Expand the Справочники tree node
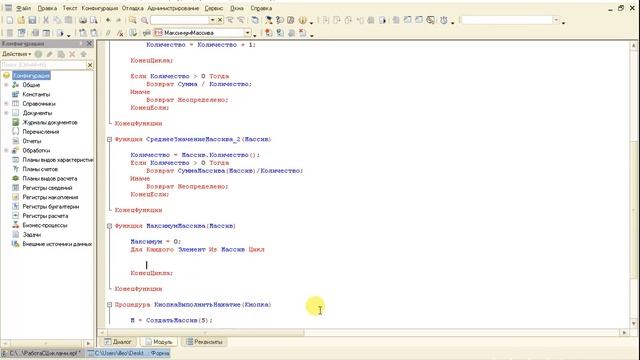 (x=6, y=104)
